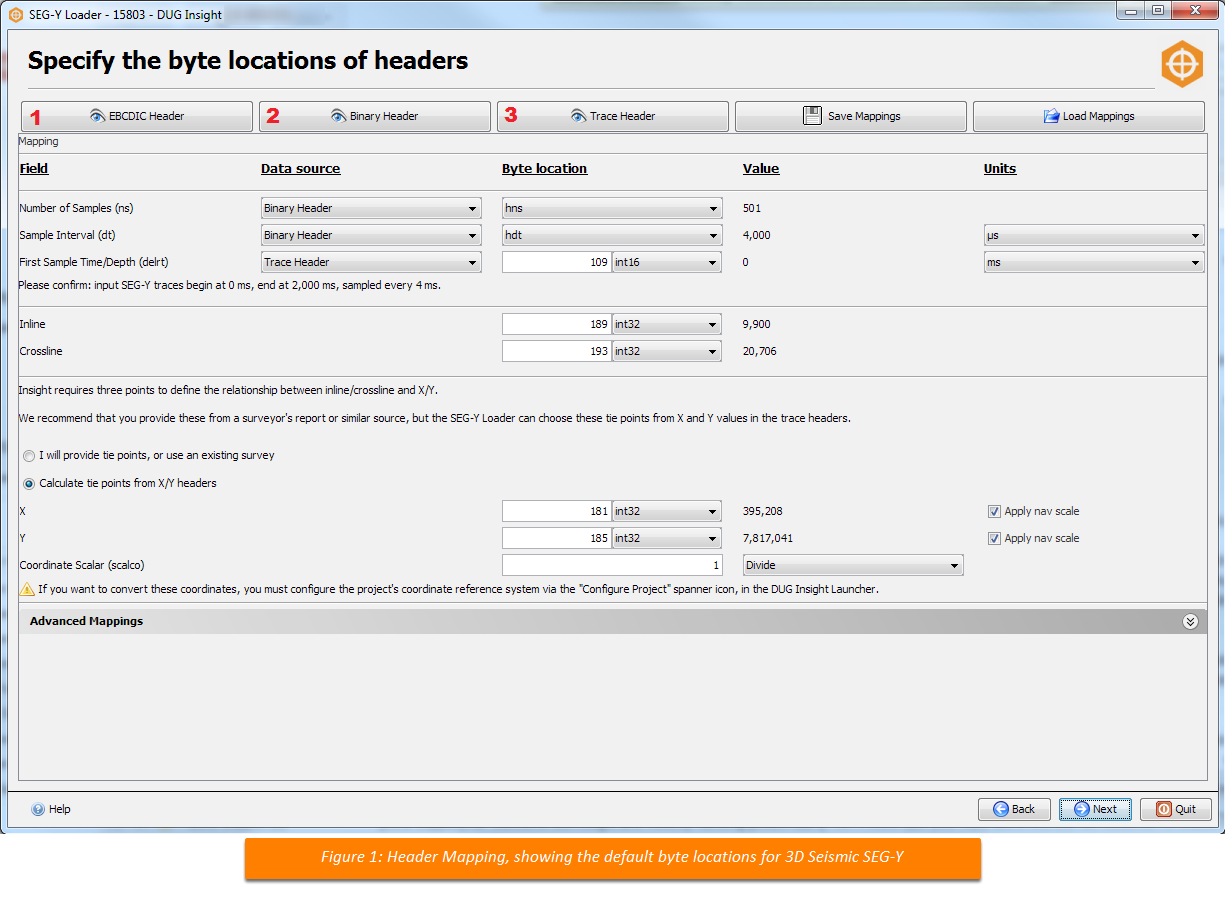The image size is (1225, 898).
Task: Open the Crossline data type dropdown
Action: click(x=667, y=351)
